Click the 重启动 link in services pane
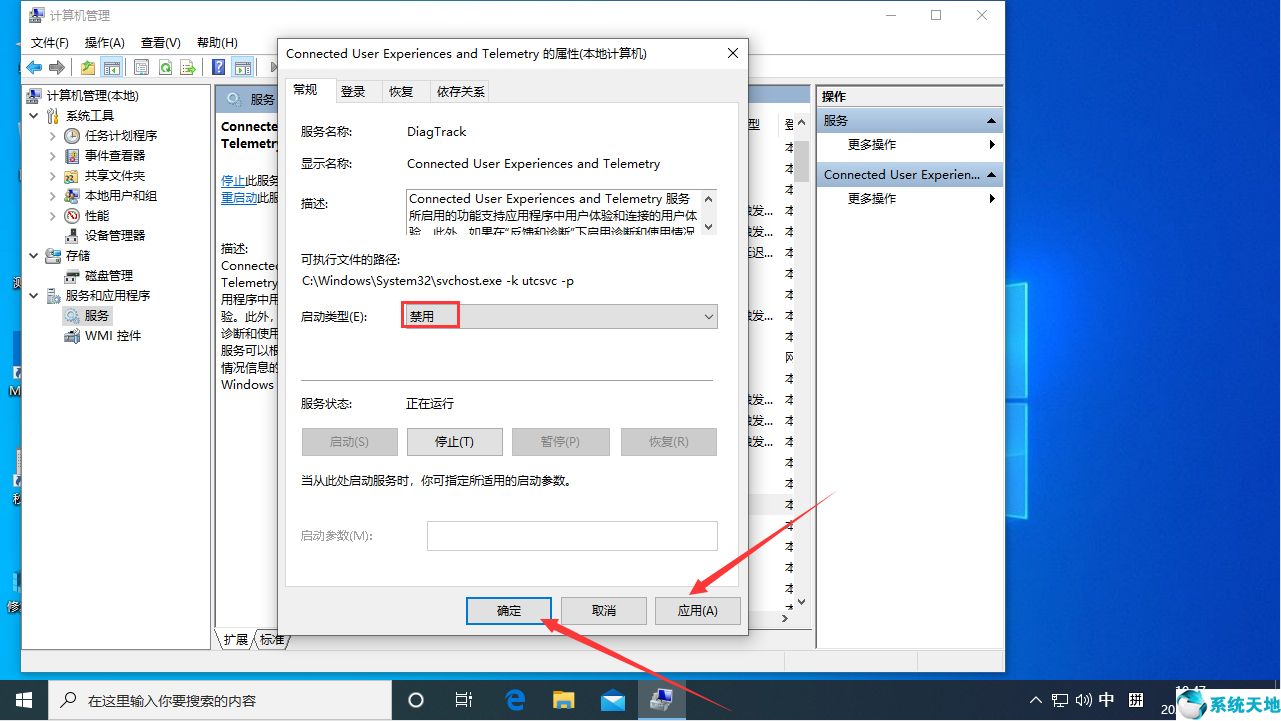 239,197
